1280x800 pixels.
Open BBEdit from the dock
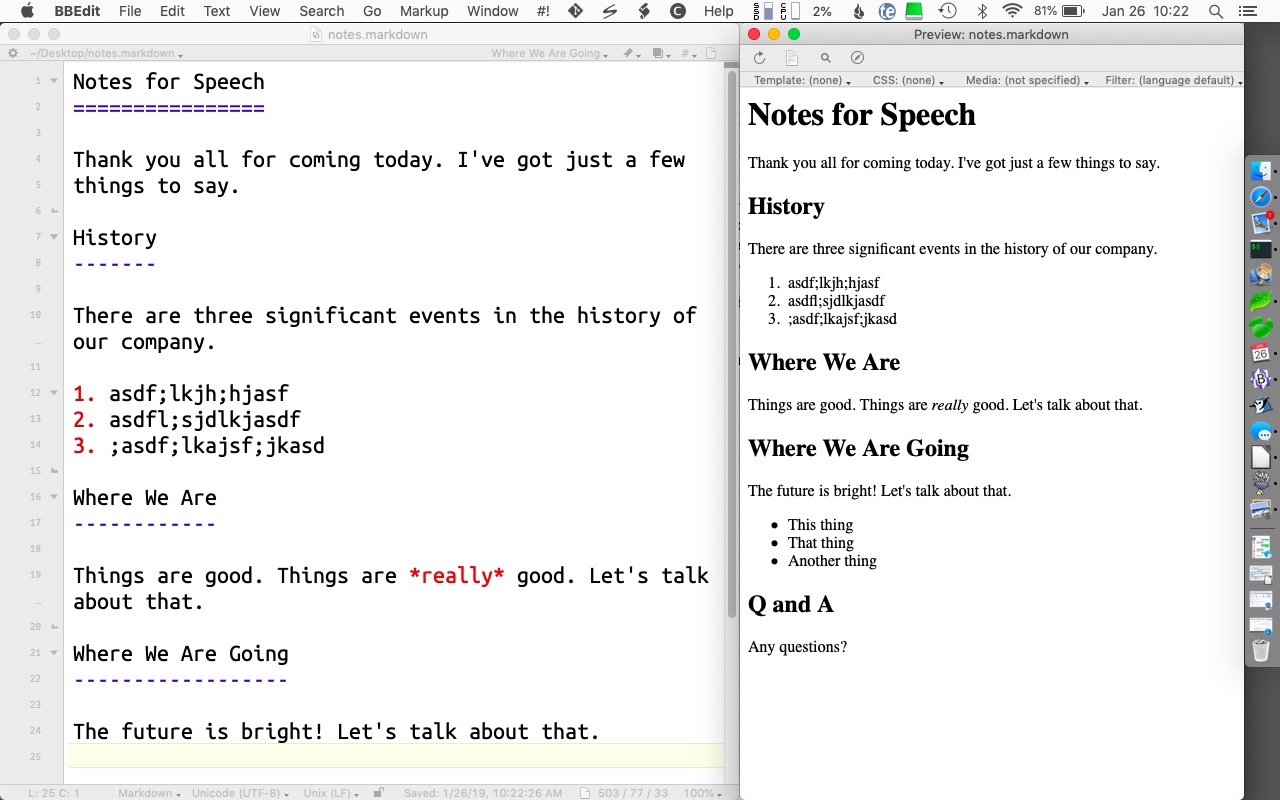1261,379
